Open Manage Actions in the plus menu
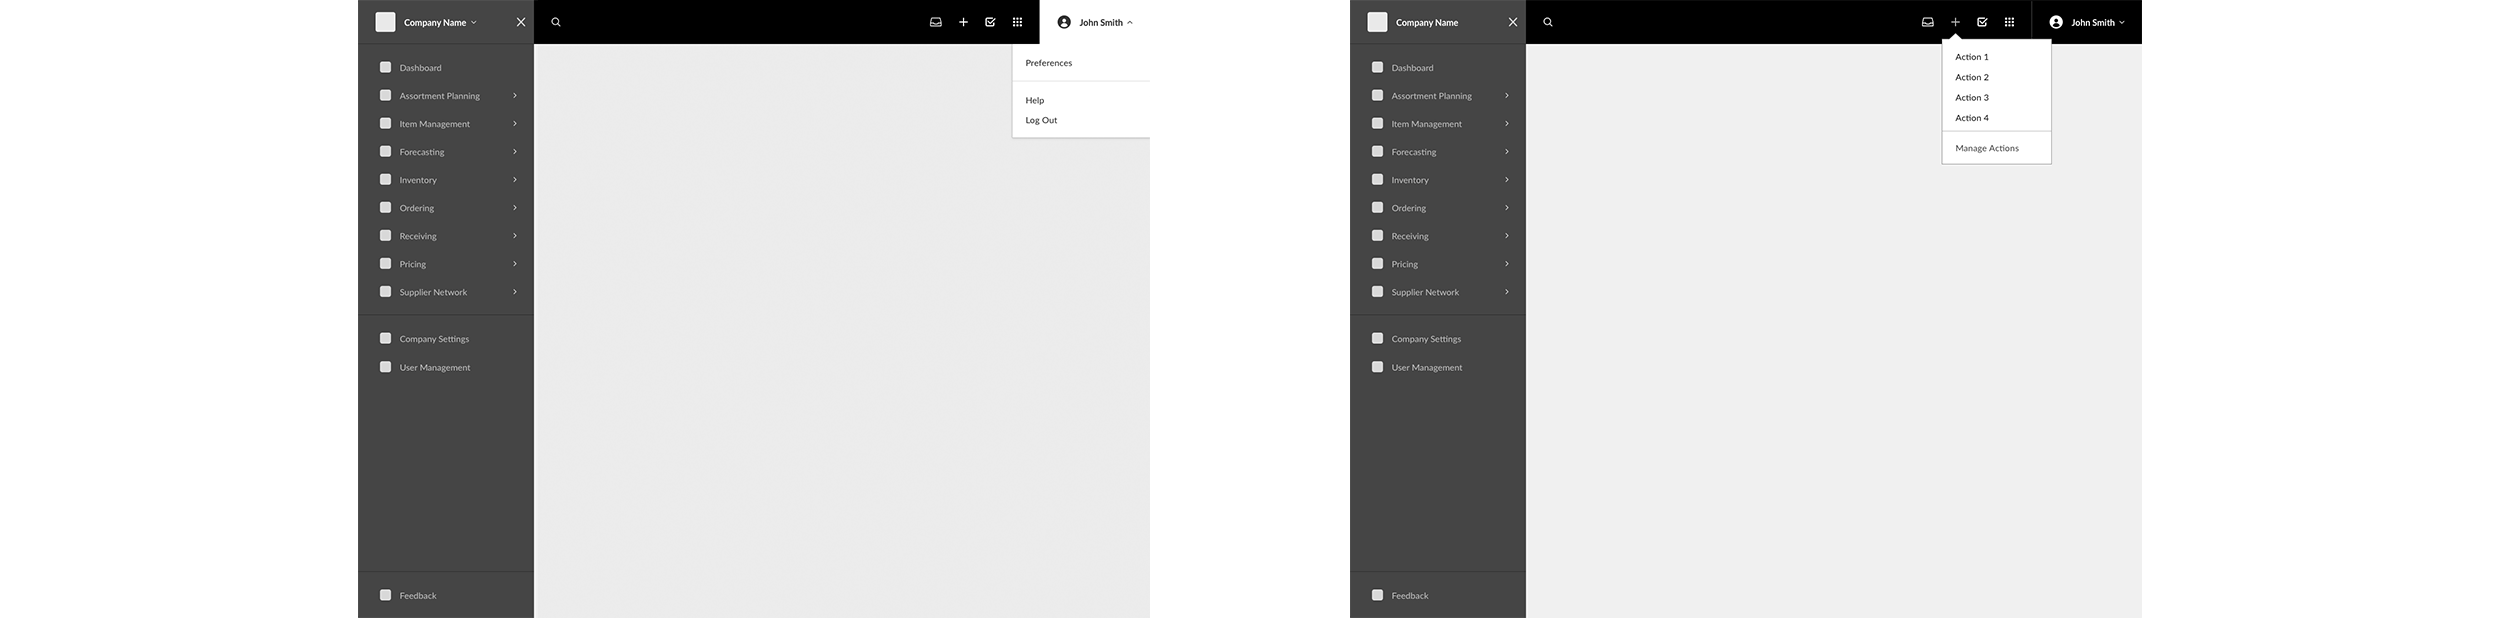Screen dimensions: 2500x618 pyautogui.click(x=1987, y=148)
